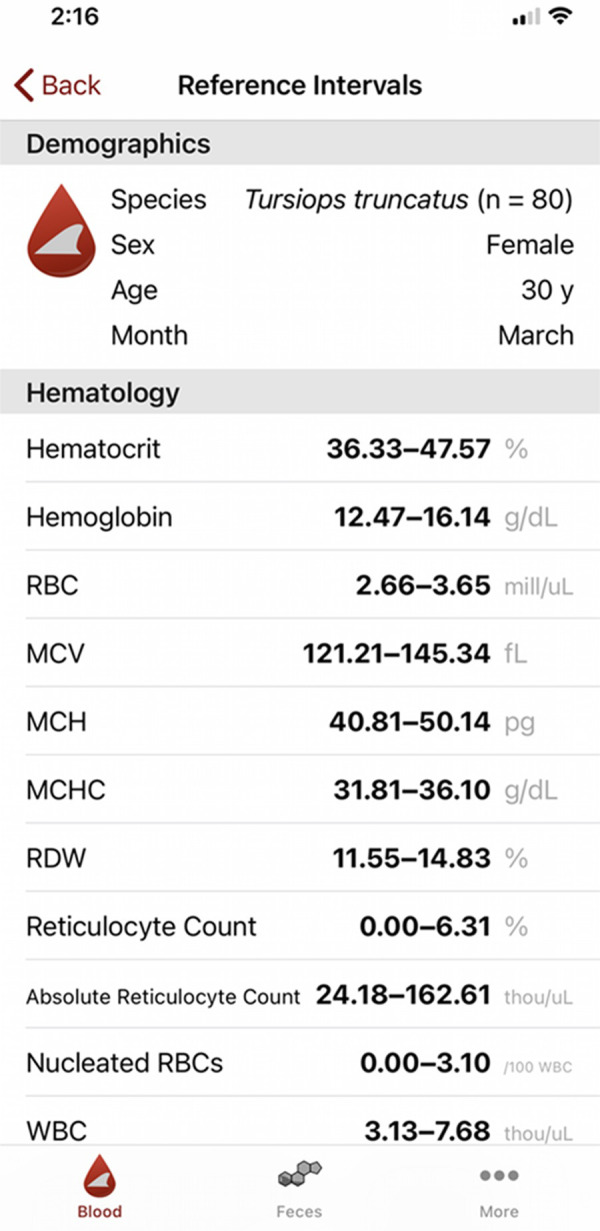The height and width of the screenshot is (1231, 600).
Task: Tap the cellular signal bars icon
Action: click(x=524, y=19)
